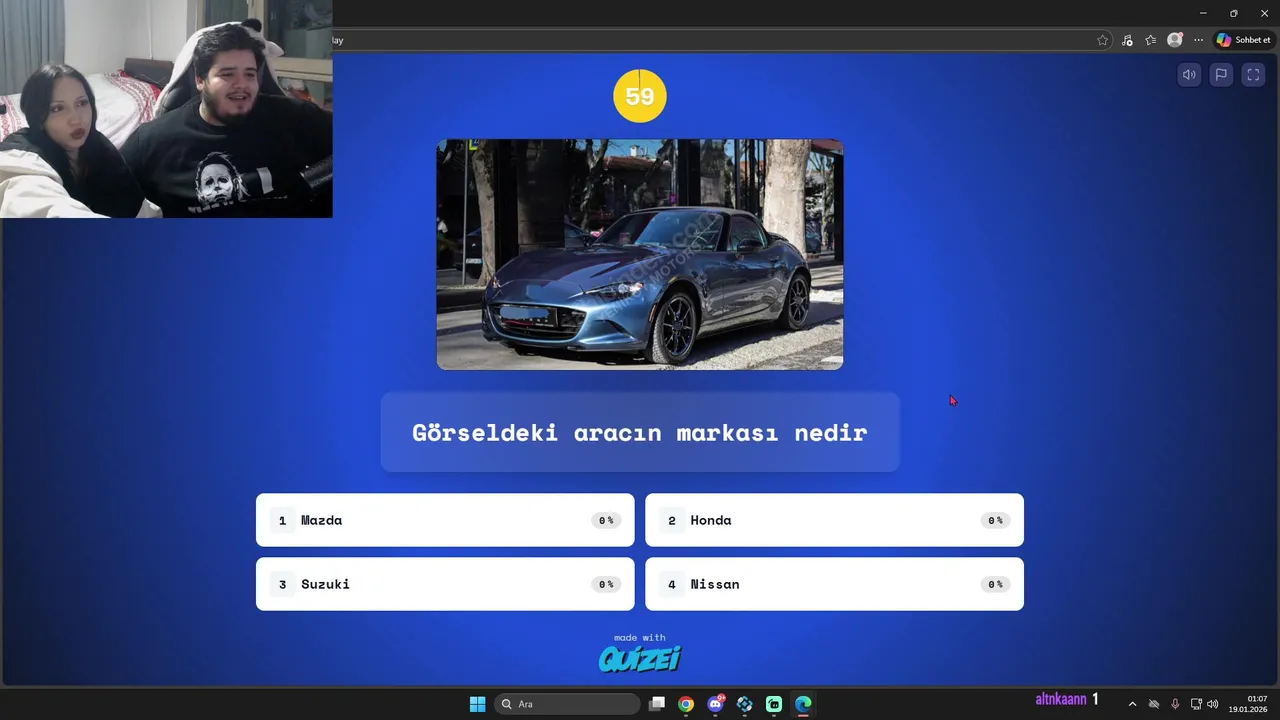This screenshot has width=1280, height=720.
Task: Open the browser three-dots settings menu
Action: [x=1199, y=40]
